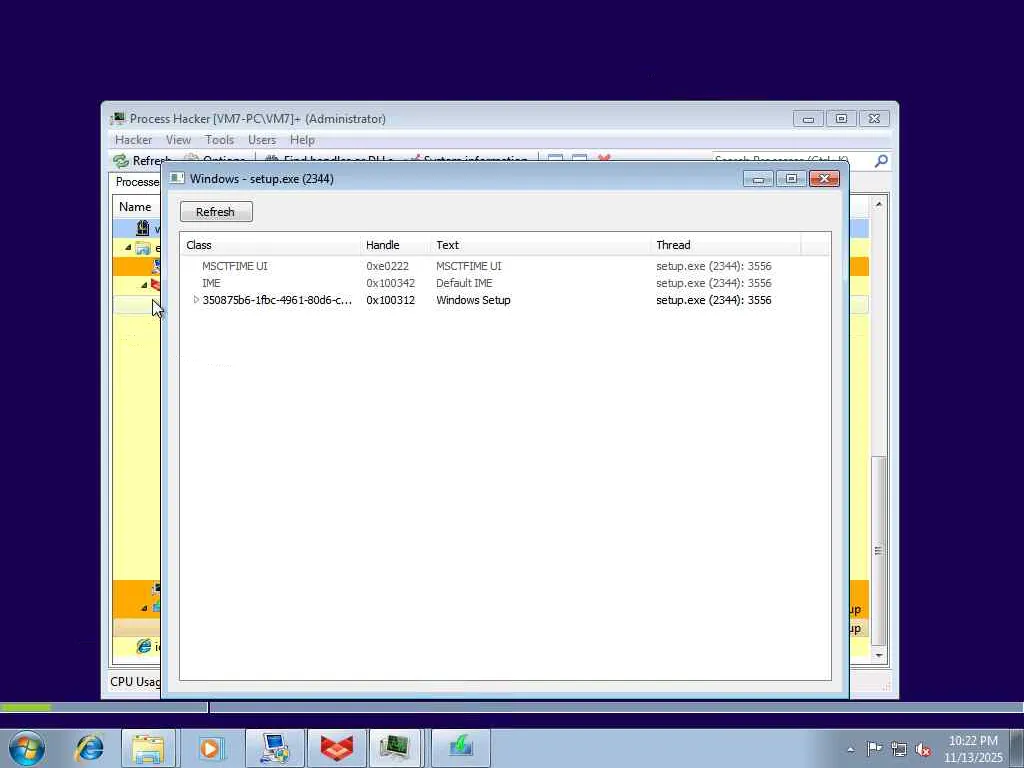Click Process Hacker scrollbar down arrow
This screenshot has width=1024, height=768.
tap(878, 655)
